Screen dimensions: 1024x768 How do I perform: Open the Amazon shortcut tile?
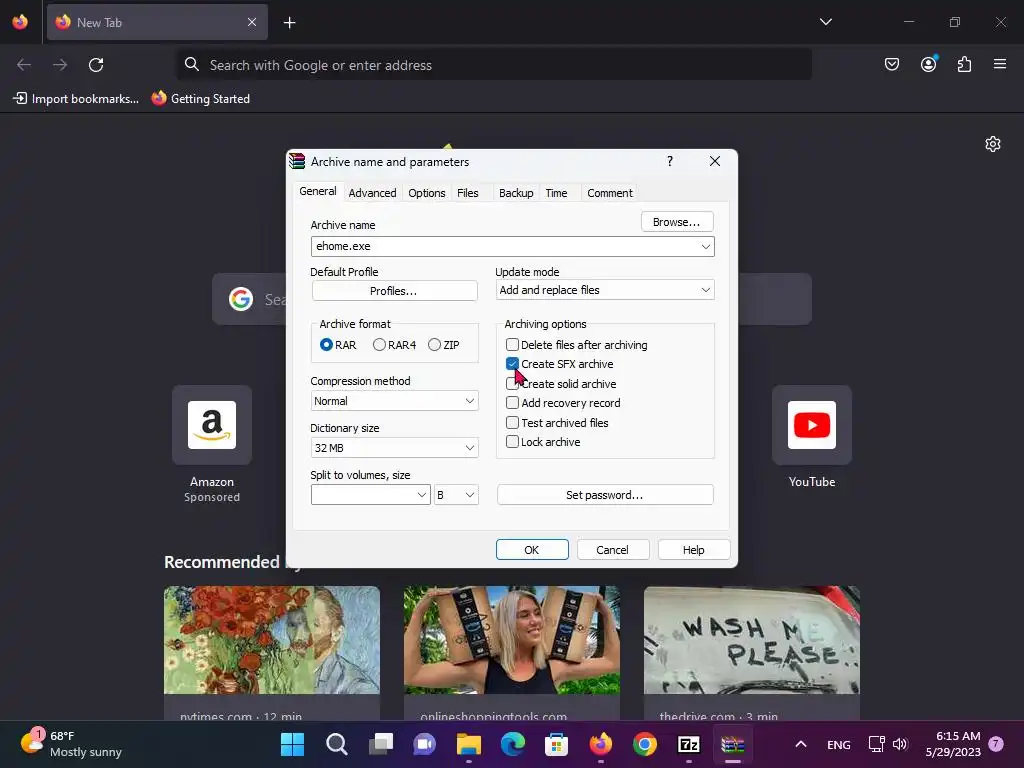tap(212, 425)
